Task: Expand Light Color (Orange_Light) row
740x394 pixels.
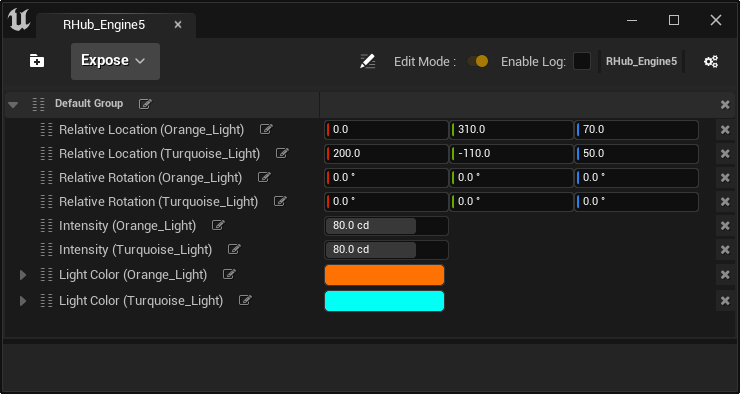Action: pos(23,275)
